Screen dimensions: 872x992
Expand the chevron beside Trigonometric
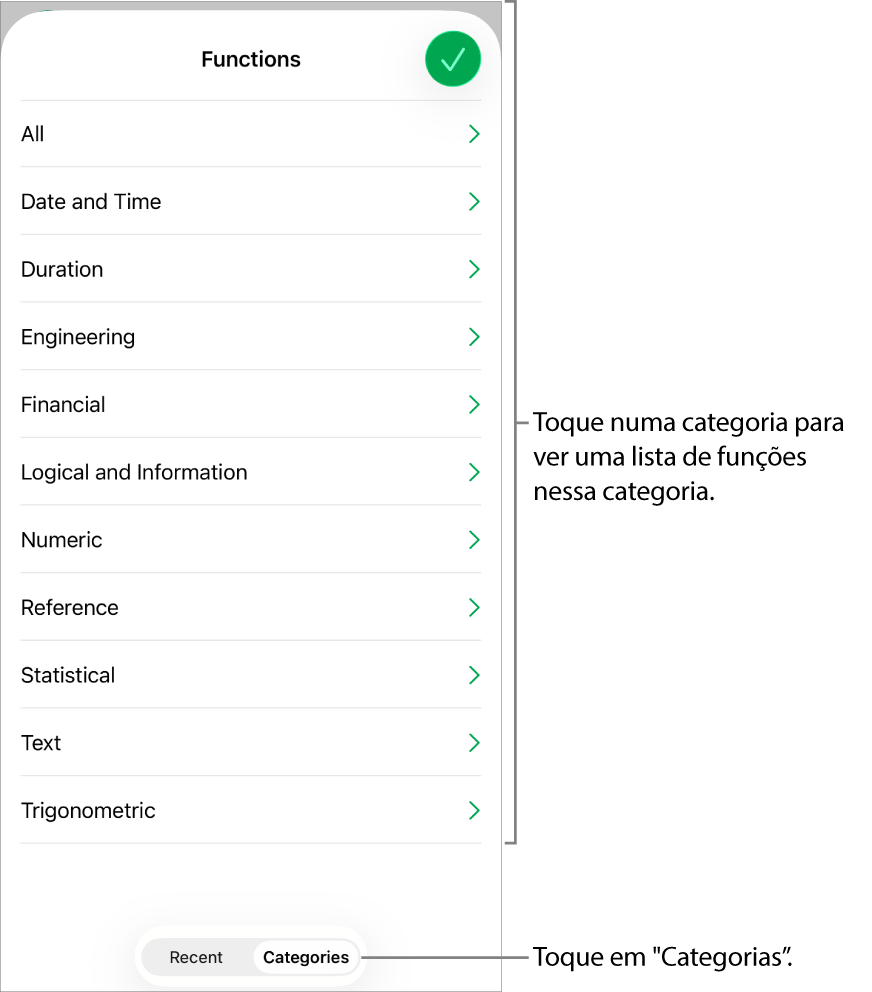tap(473, 810)
